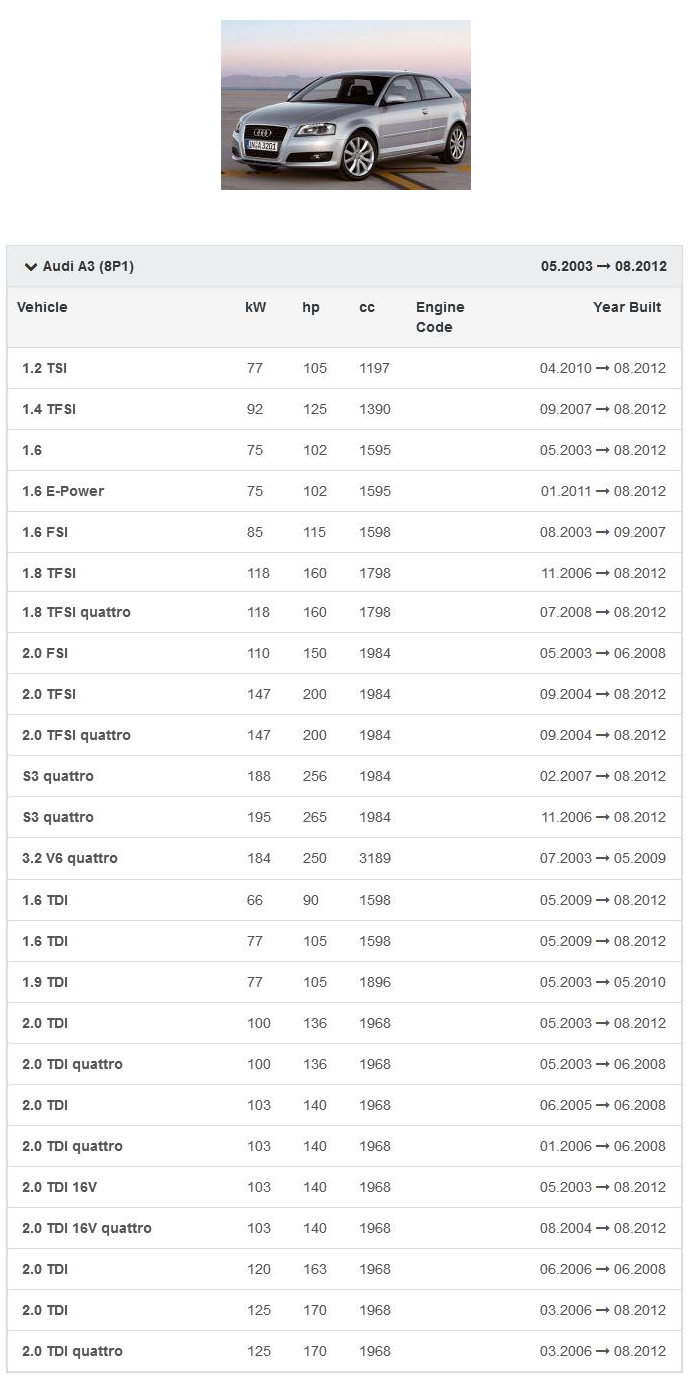Open the 1.6 E-Power vehicle link

[x=63, y=491]
